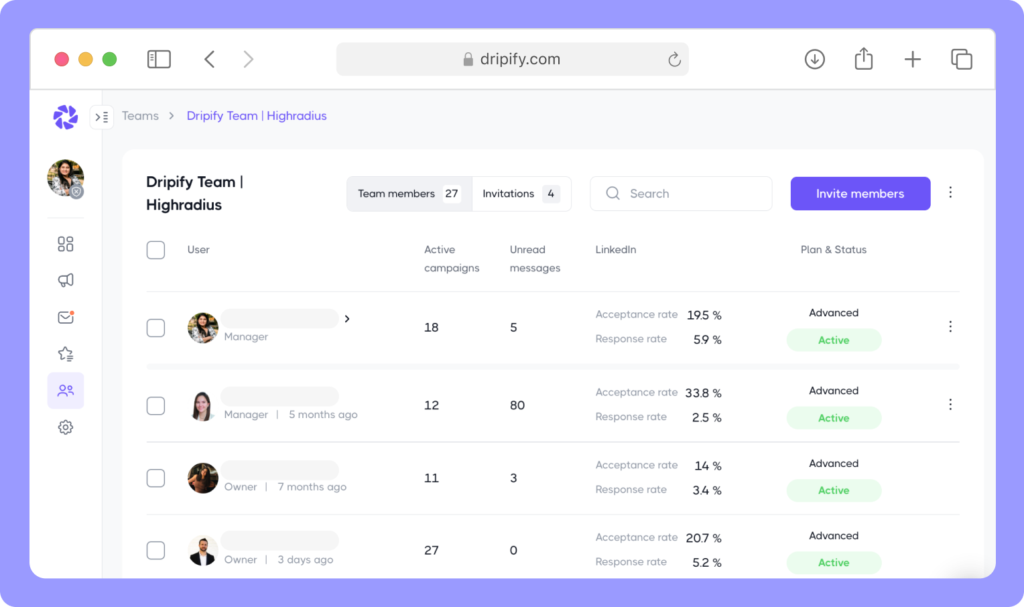The height and width of the screenshot is (607, 1024).
Task: Tick the checkbox for the row with 18 campaigns
Action: tap(155, 328)
